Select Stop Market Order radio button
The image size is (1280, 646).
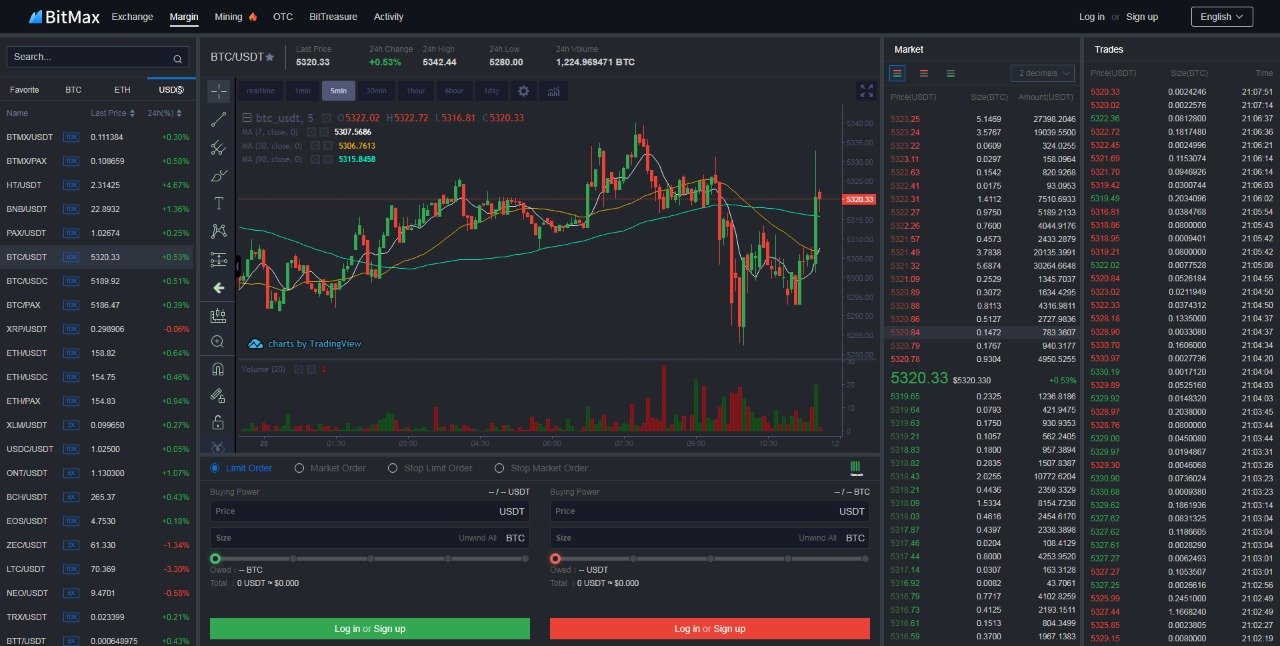tap(499, 468)
